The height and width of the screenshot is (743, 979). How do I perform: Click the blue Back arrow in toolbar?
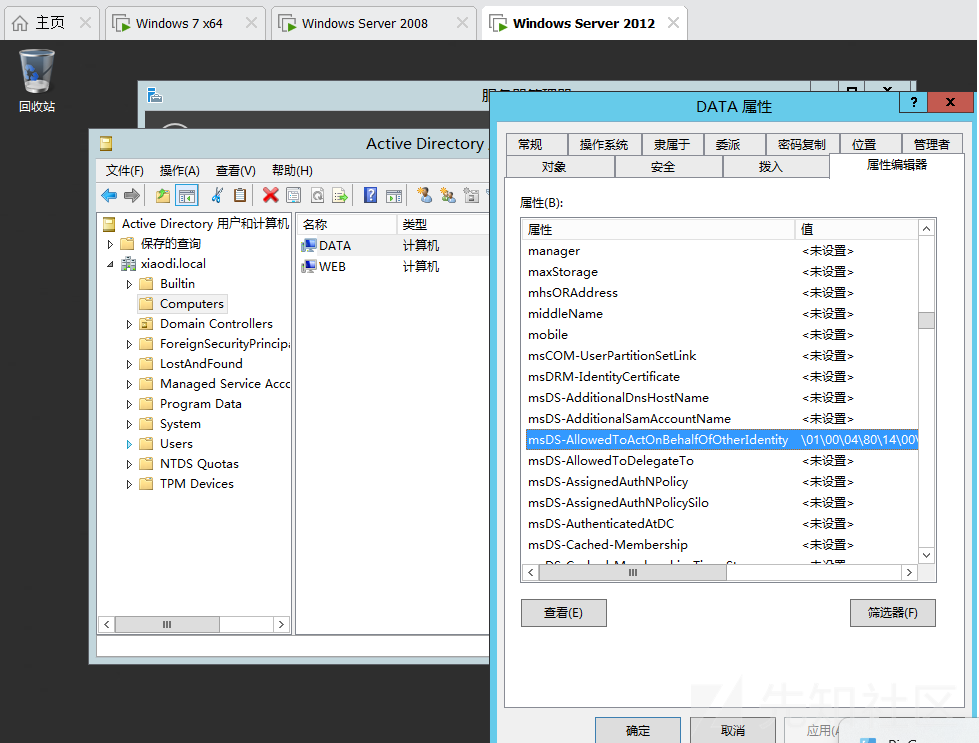[x=109, y=195]
